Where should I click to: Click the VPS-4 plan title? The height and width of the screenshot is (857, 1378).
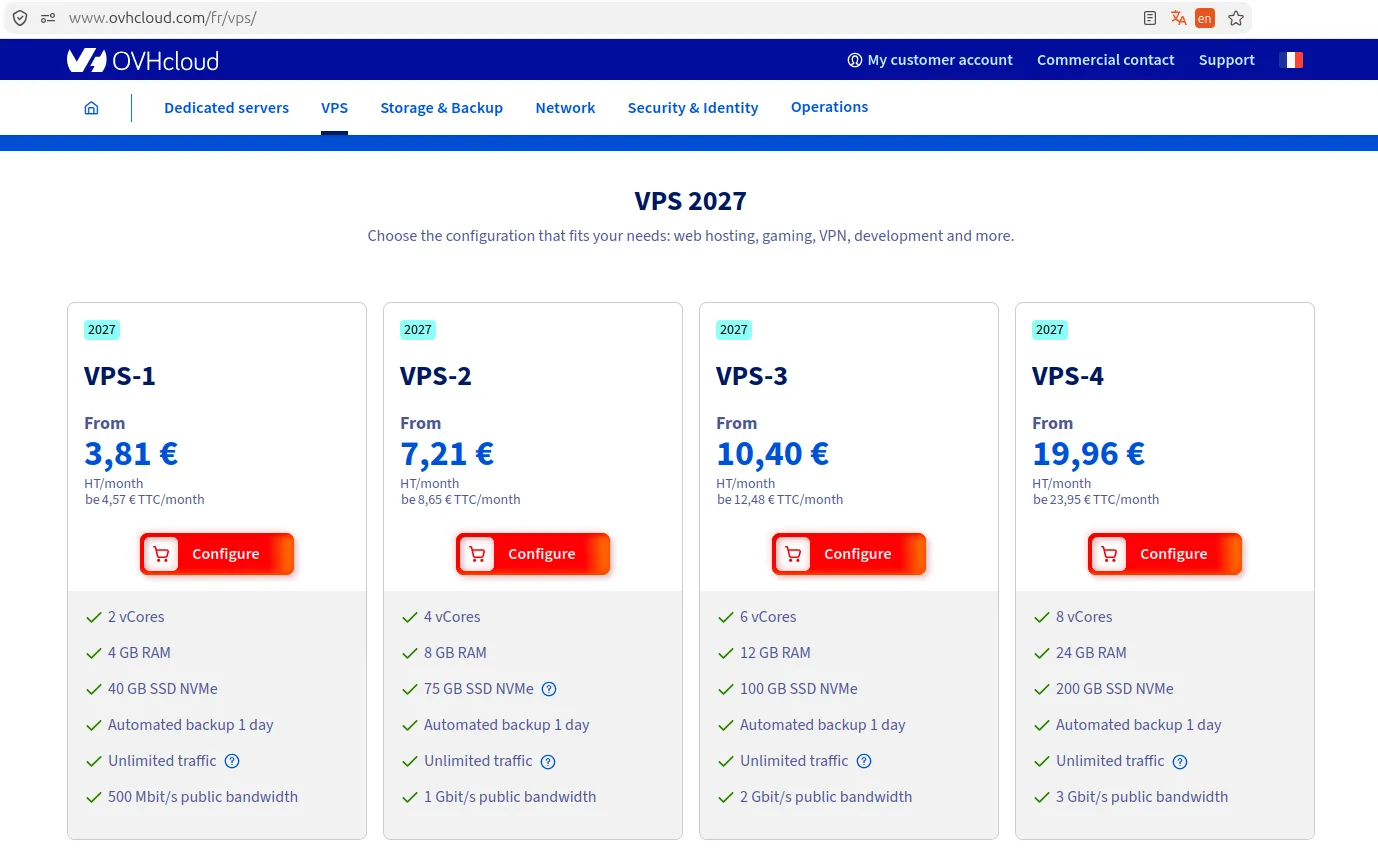point(1068,376)
